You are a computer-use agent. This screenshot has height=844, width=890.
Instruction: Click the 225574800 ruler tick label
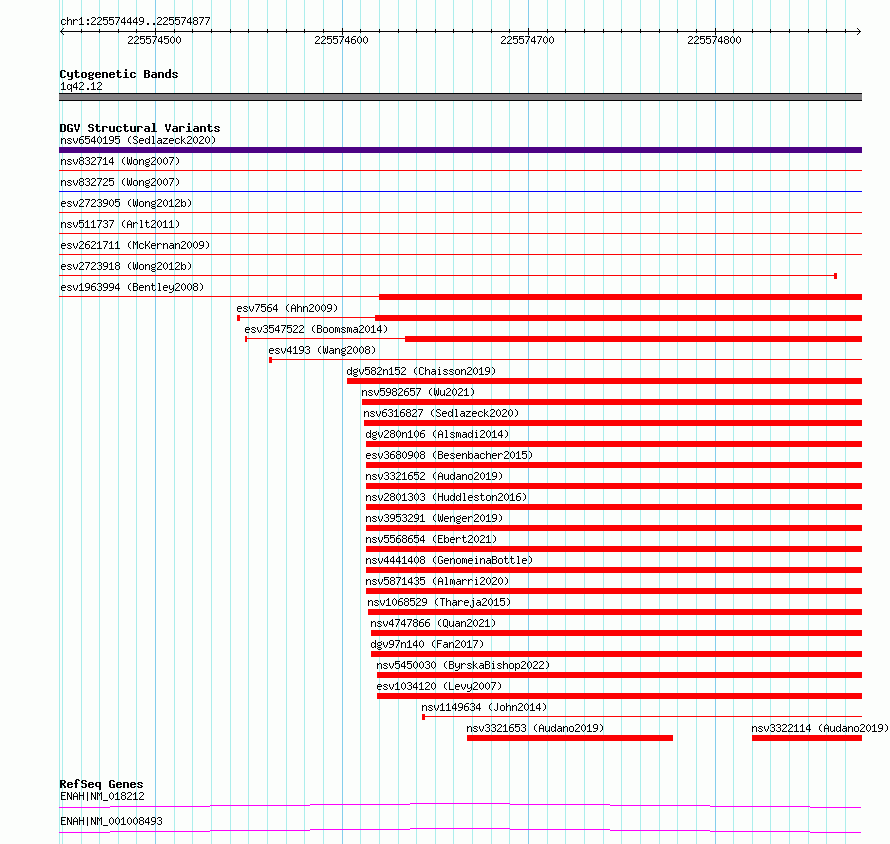(714, 40)
